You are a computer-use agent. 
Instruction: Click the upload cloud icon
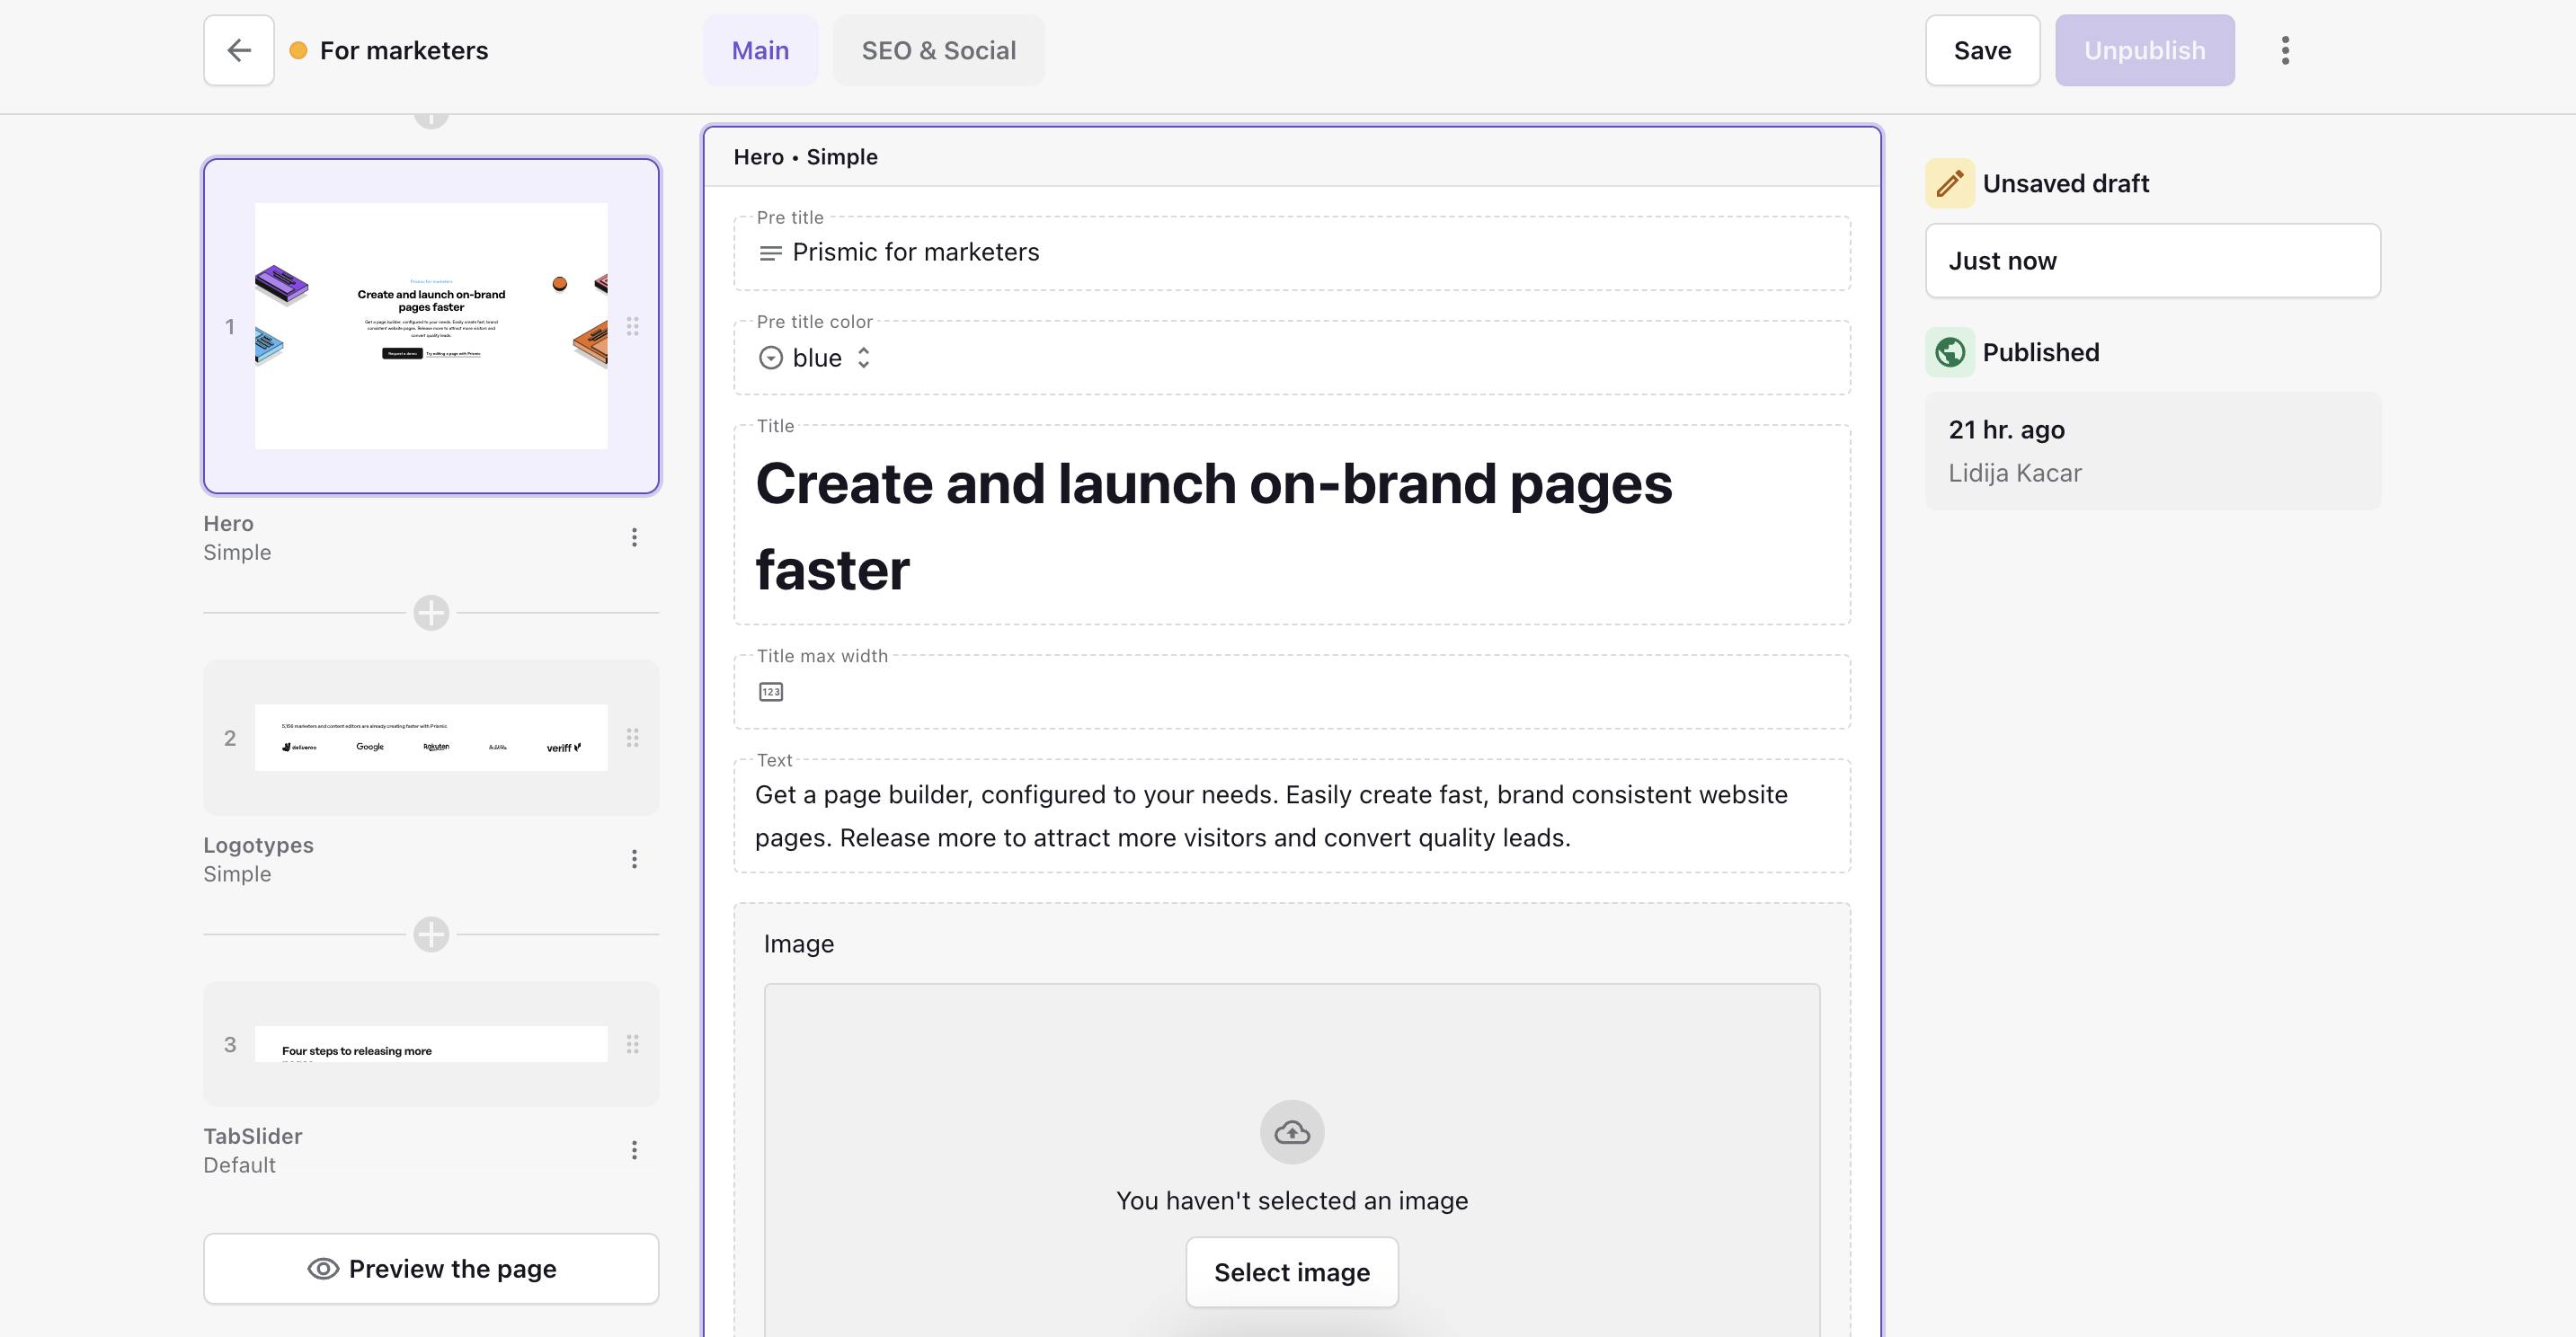point(1292,1132)
